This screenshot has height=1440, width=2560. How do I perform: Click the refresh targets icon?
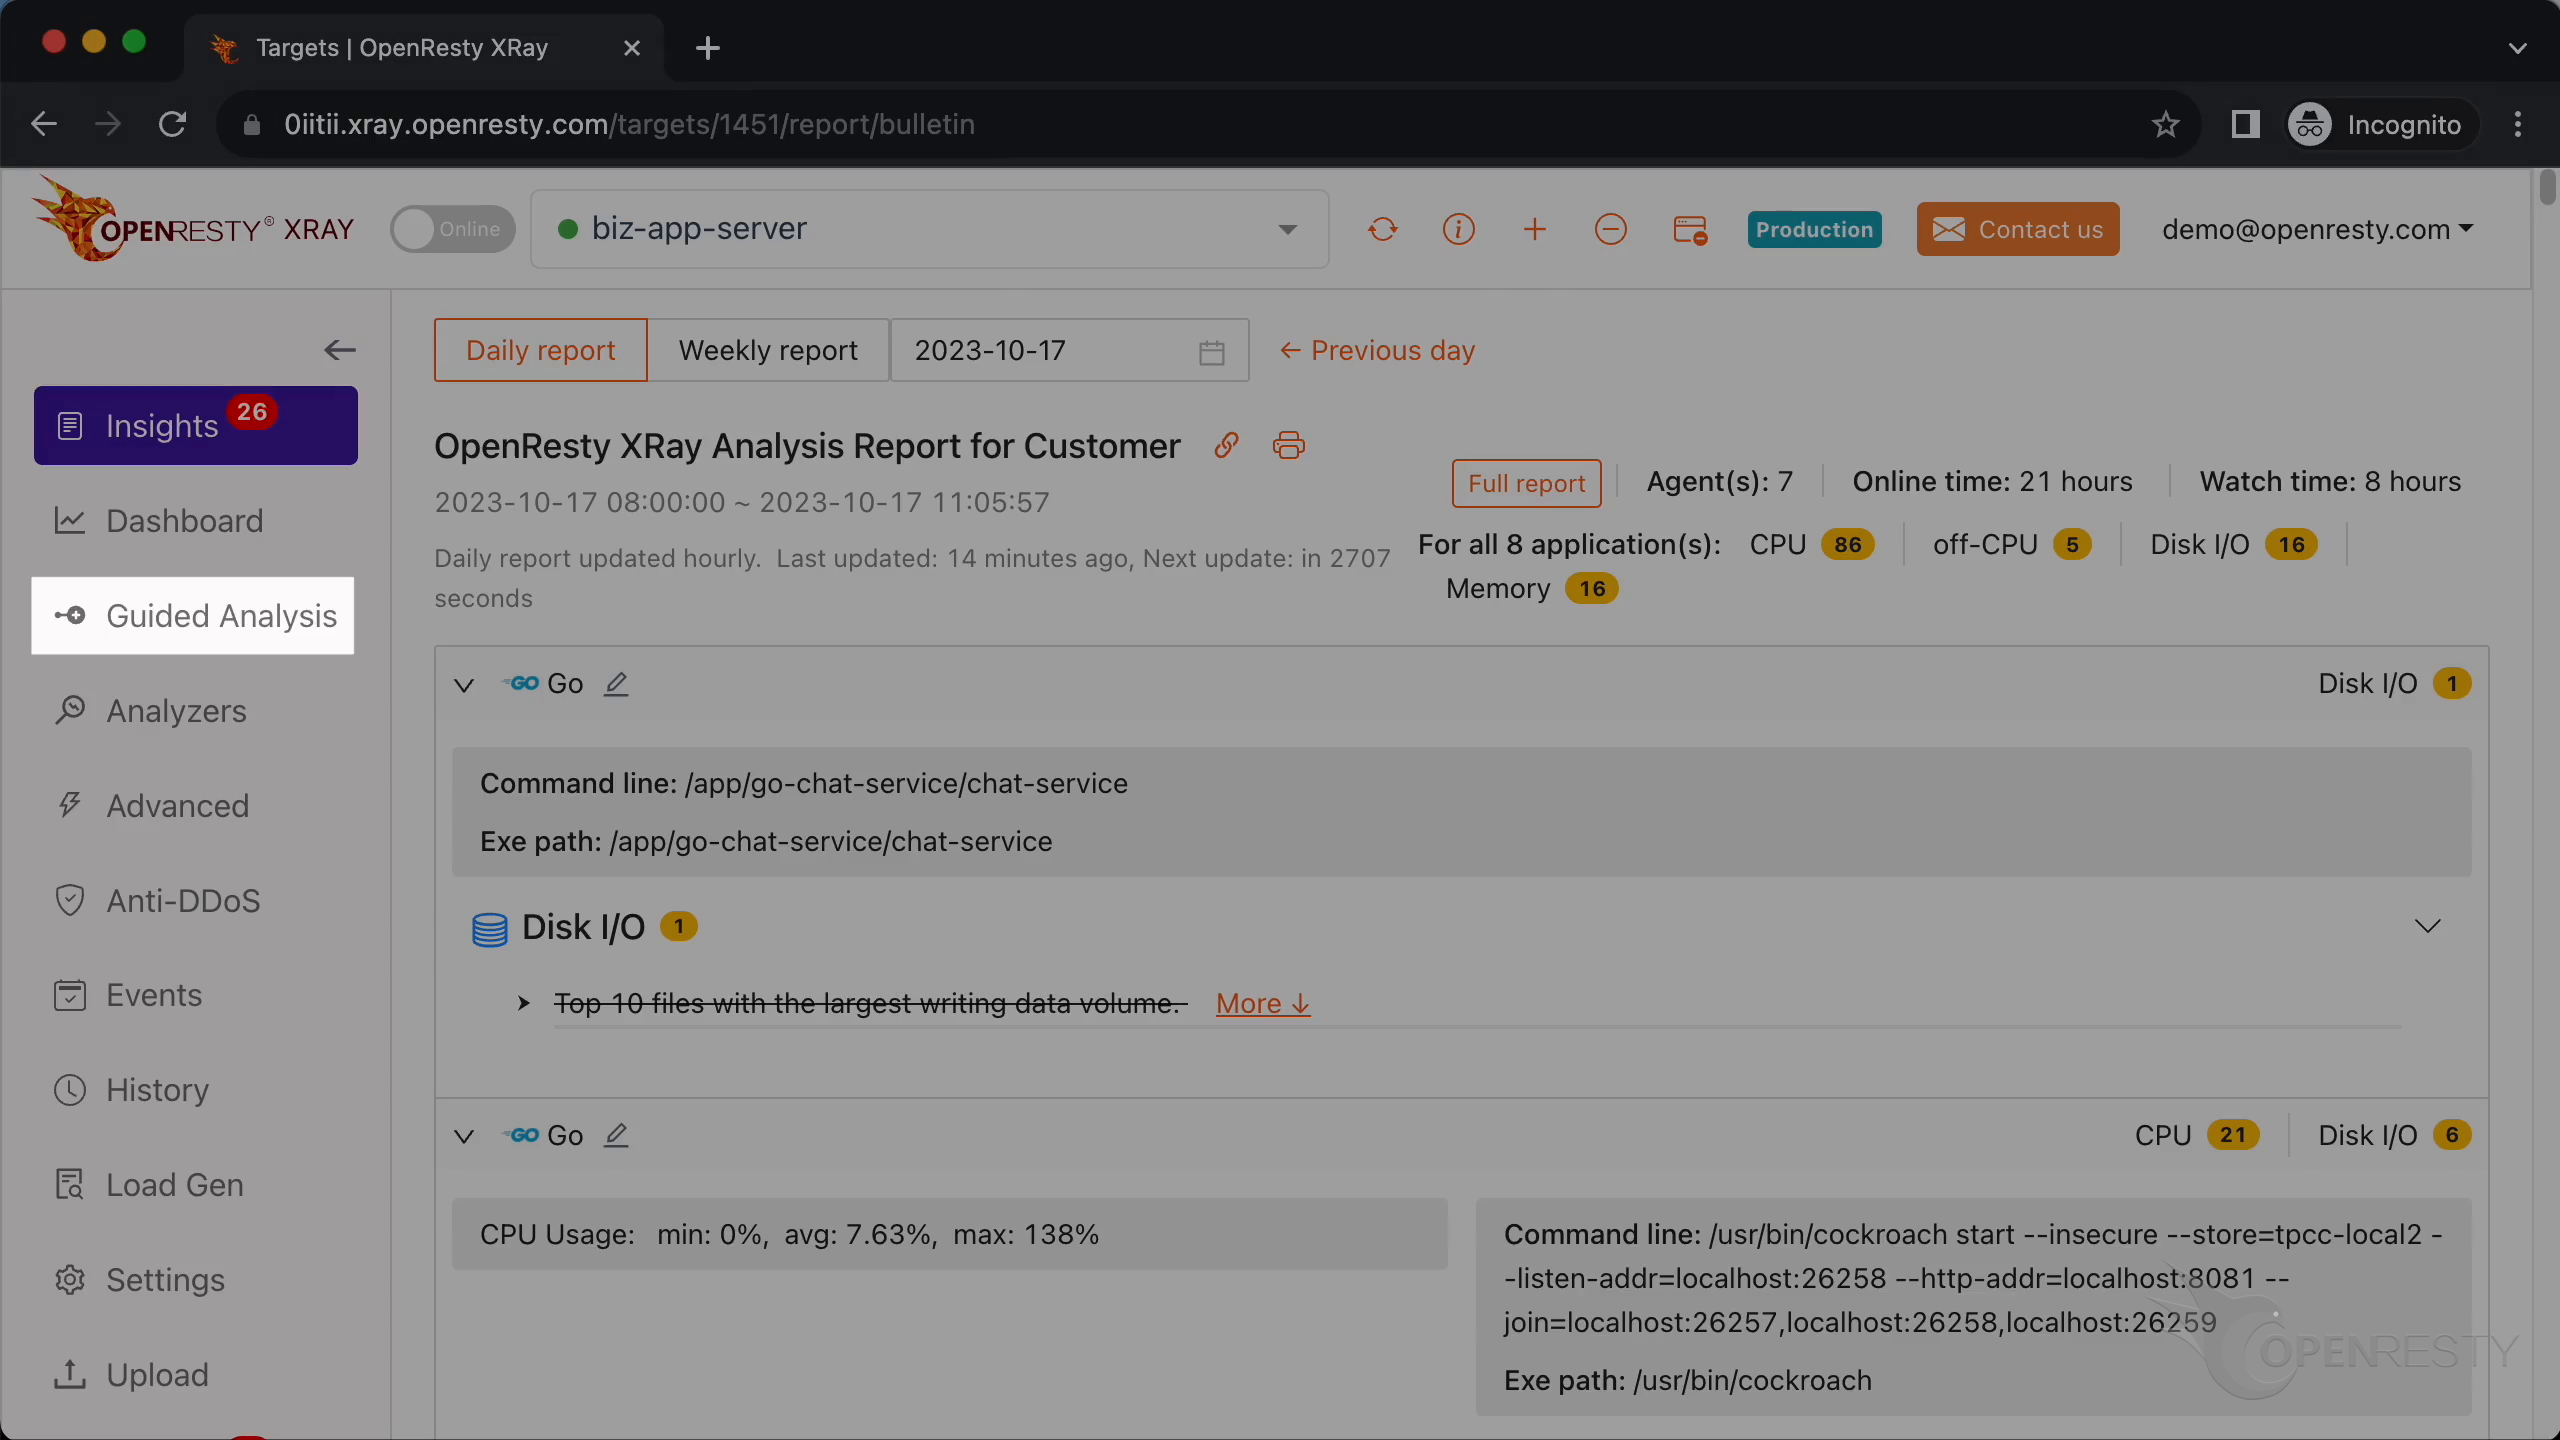coord(1382,230)
